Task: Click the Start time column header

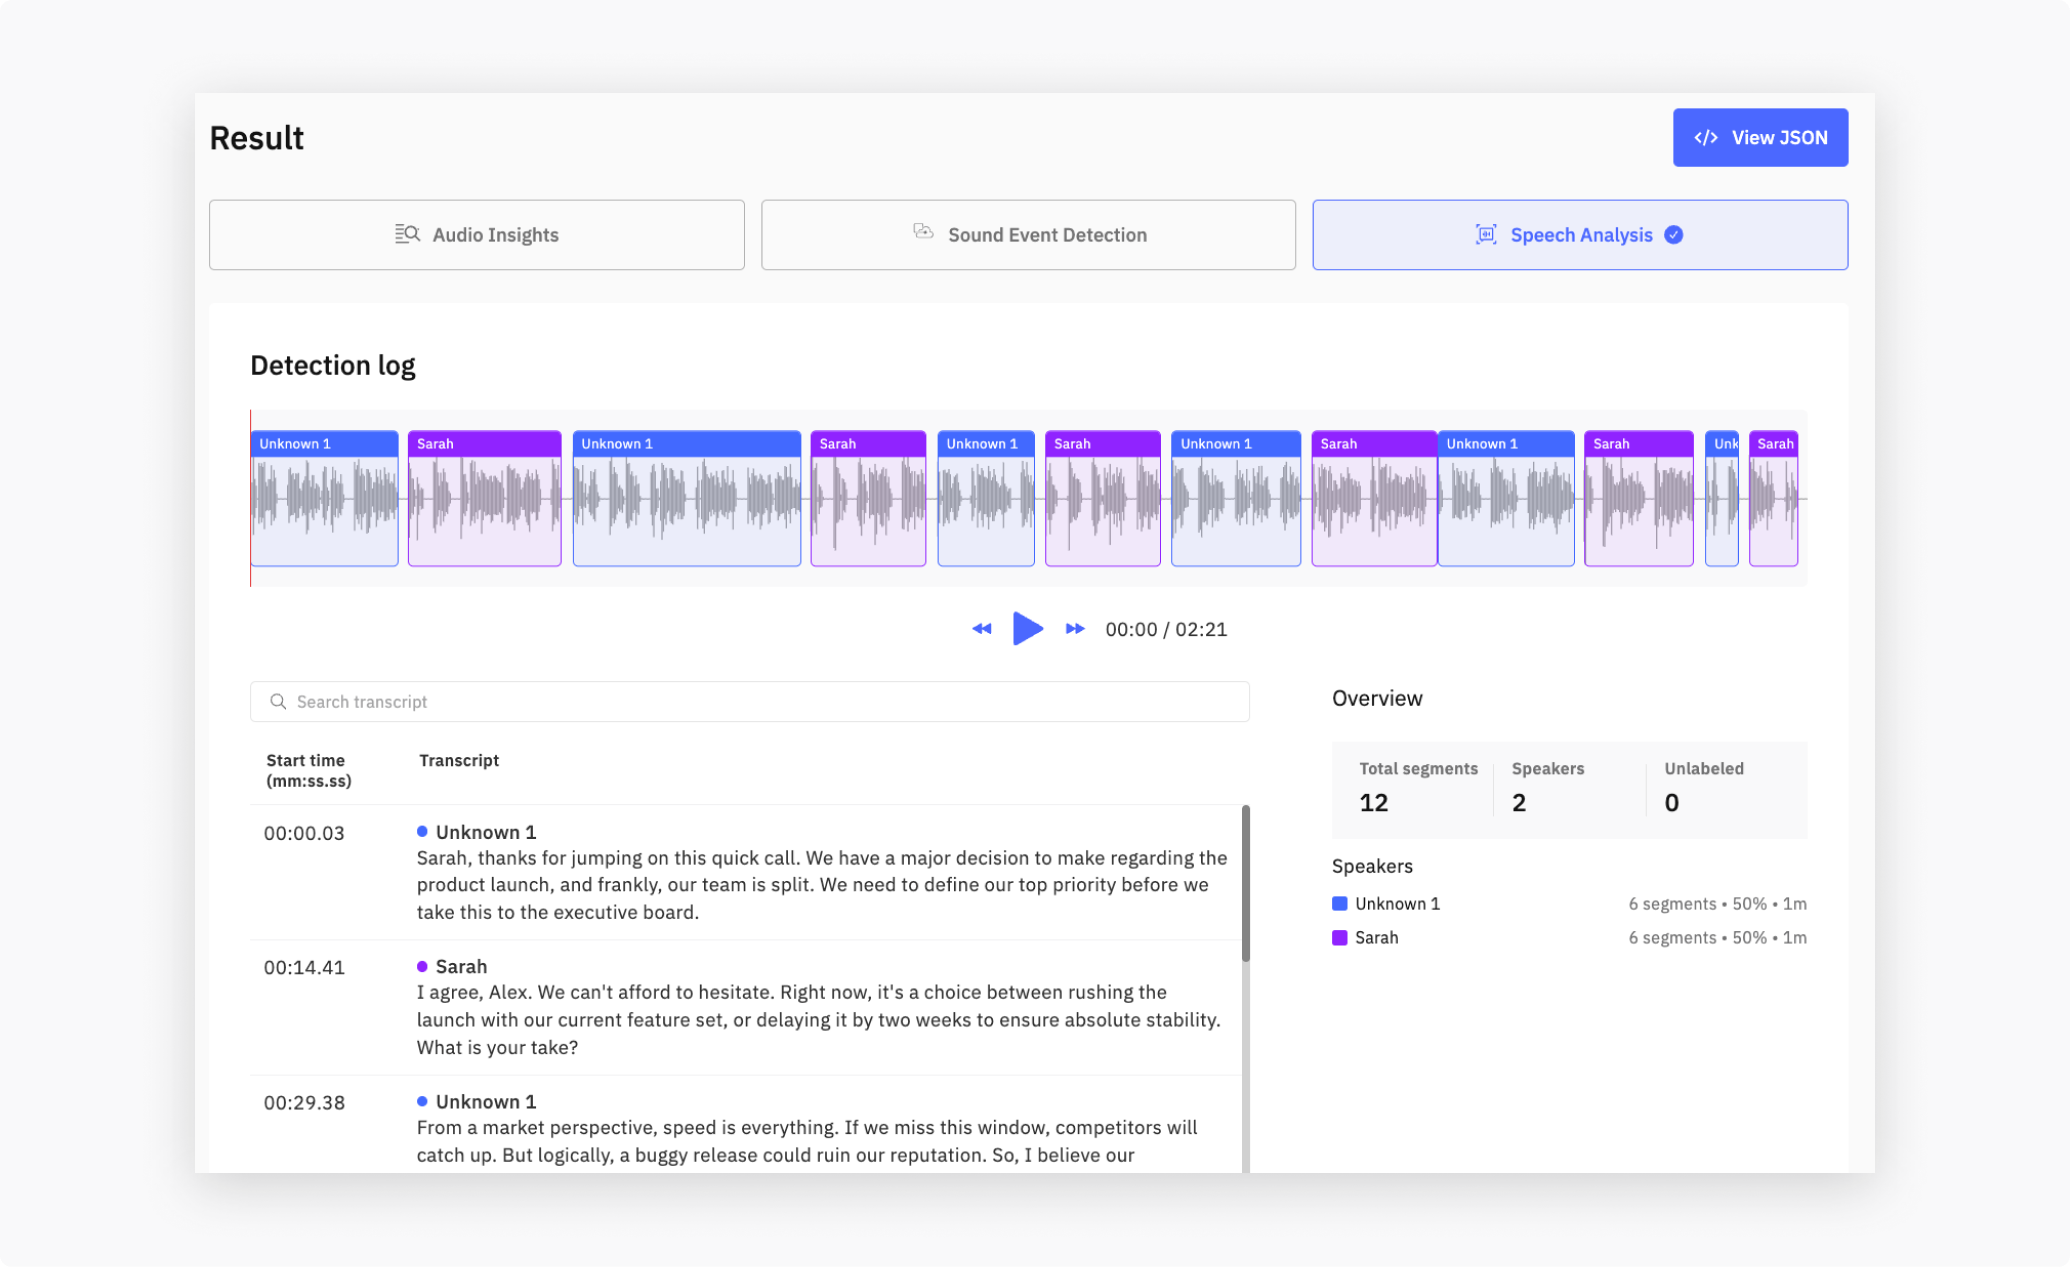Action: [x=308, y=770]
